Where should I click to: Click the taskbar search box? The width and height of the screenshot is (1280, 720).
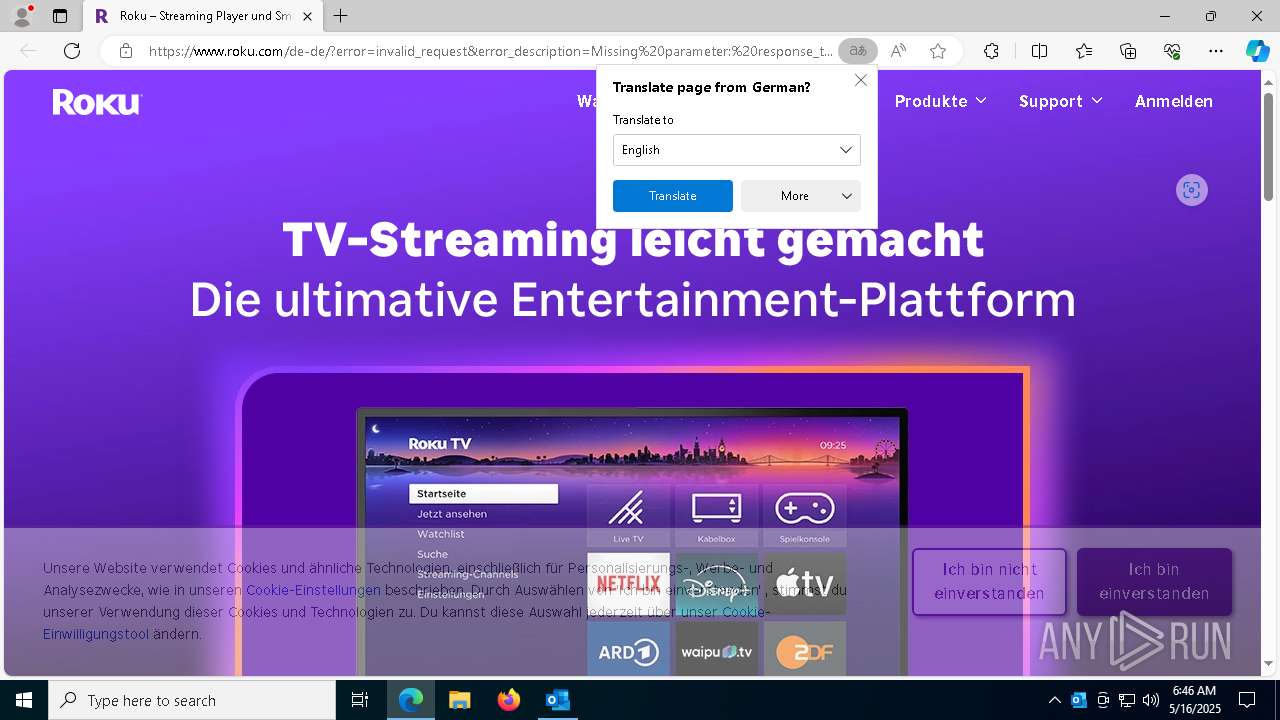point(192,700)
